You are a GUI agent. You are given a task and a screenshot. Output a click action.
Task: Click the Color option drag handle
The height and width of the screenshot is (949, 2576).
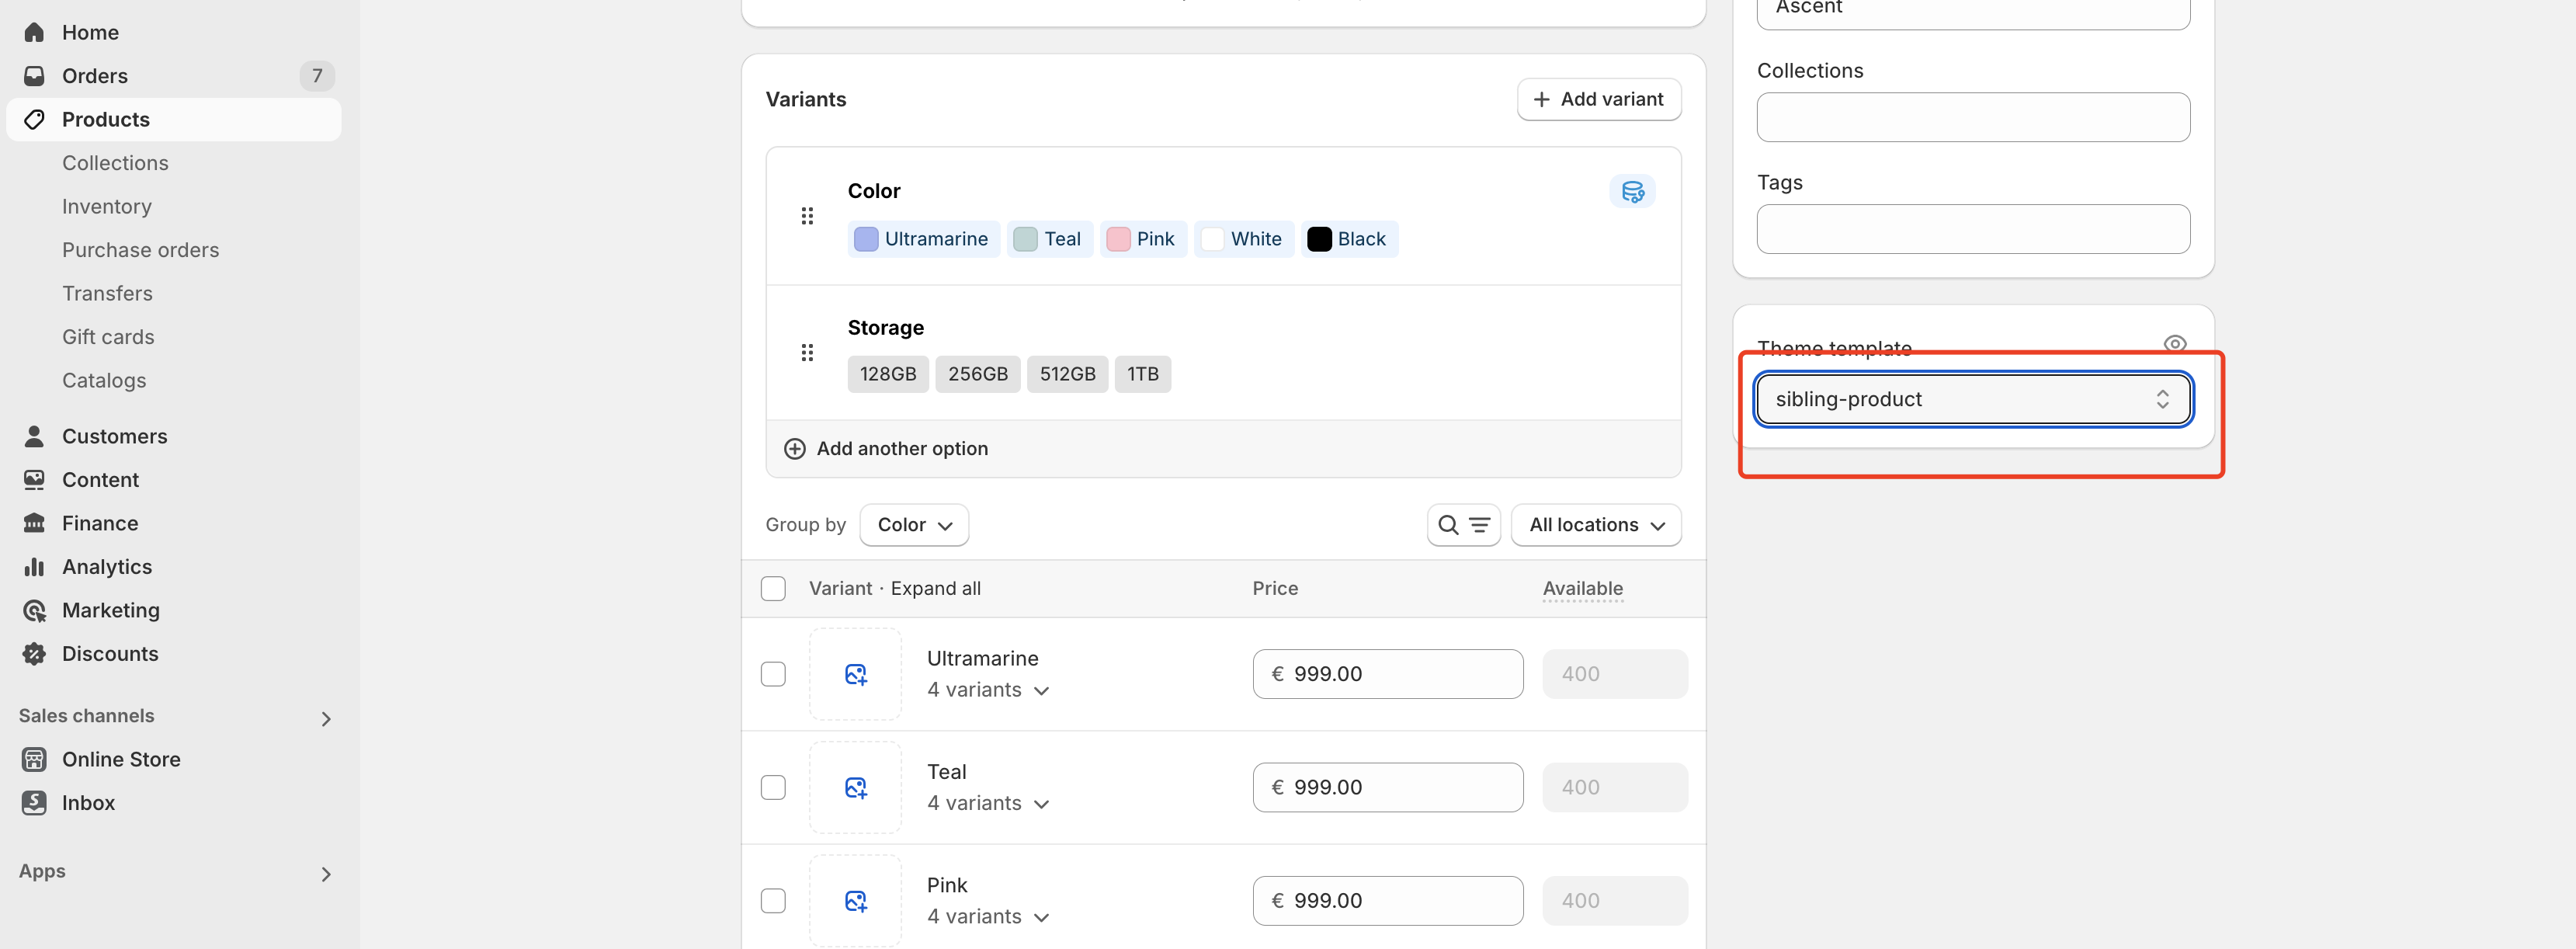coord(807,216)
